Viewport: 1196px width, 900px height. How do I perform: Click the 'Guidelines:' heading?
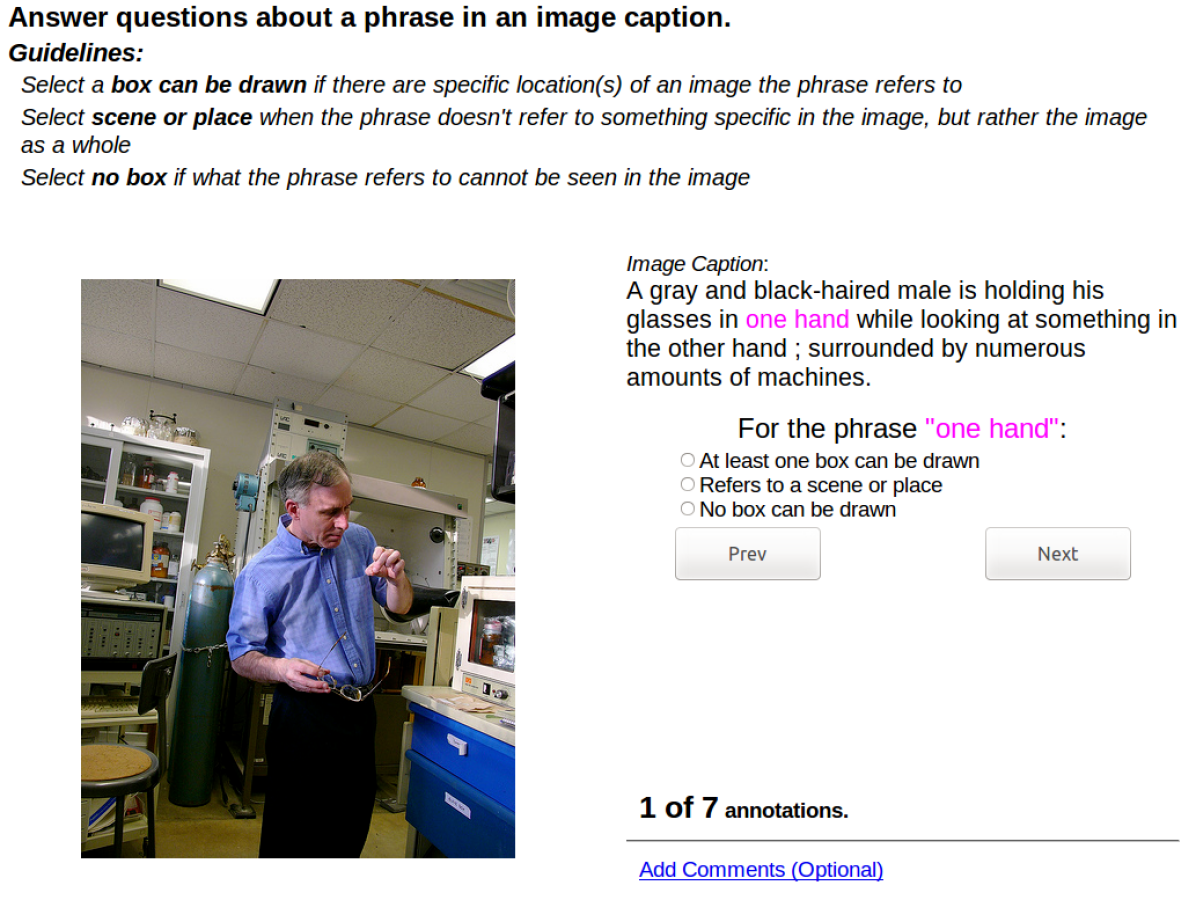[x=76, y=53]
